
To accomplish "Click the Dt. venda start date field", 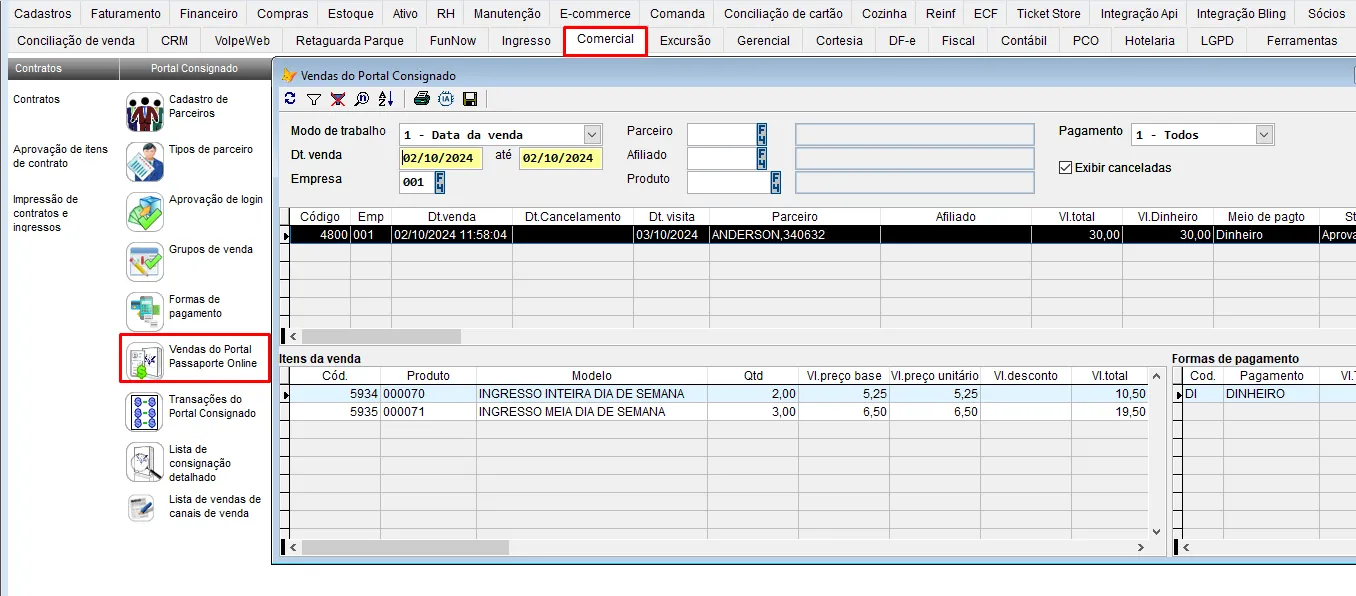I will click(441, 158).
